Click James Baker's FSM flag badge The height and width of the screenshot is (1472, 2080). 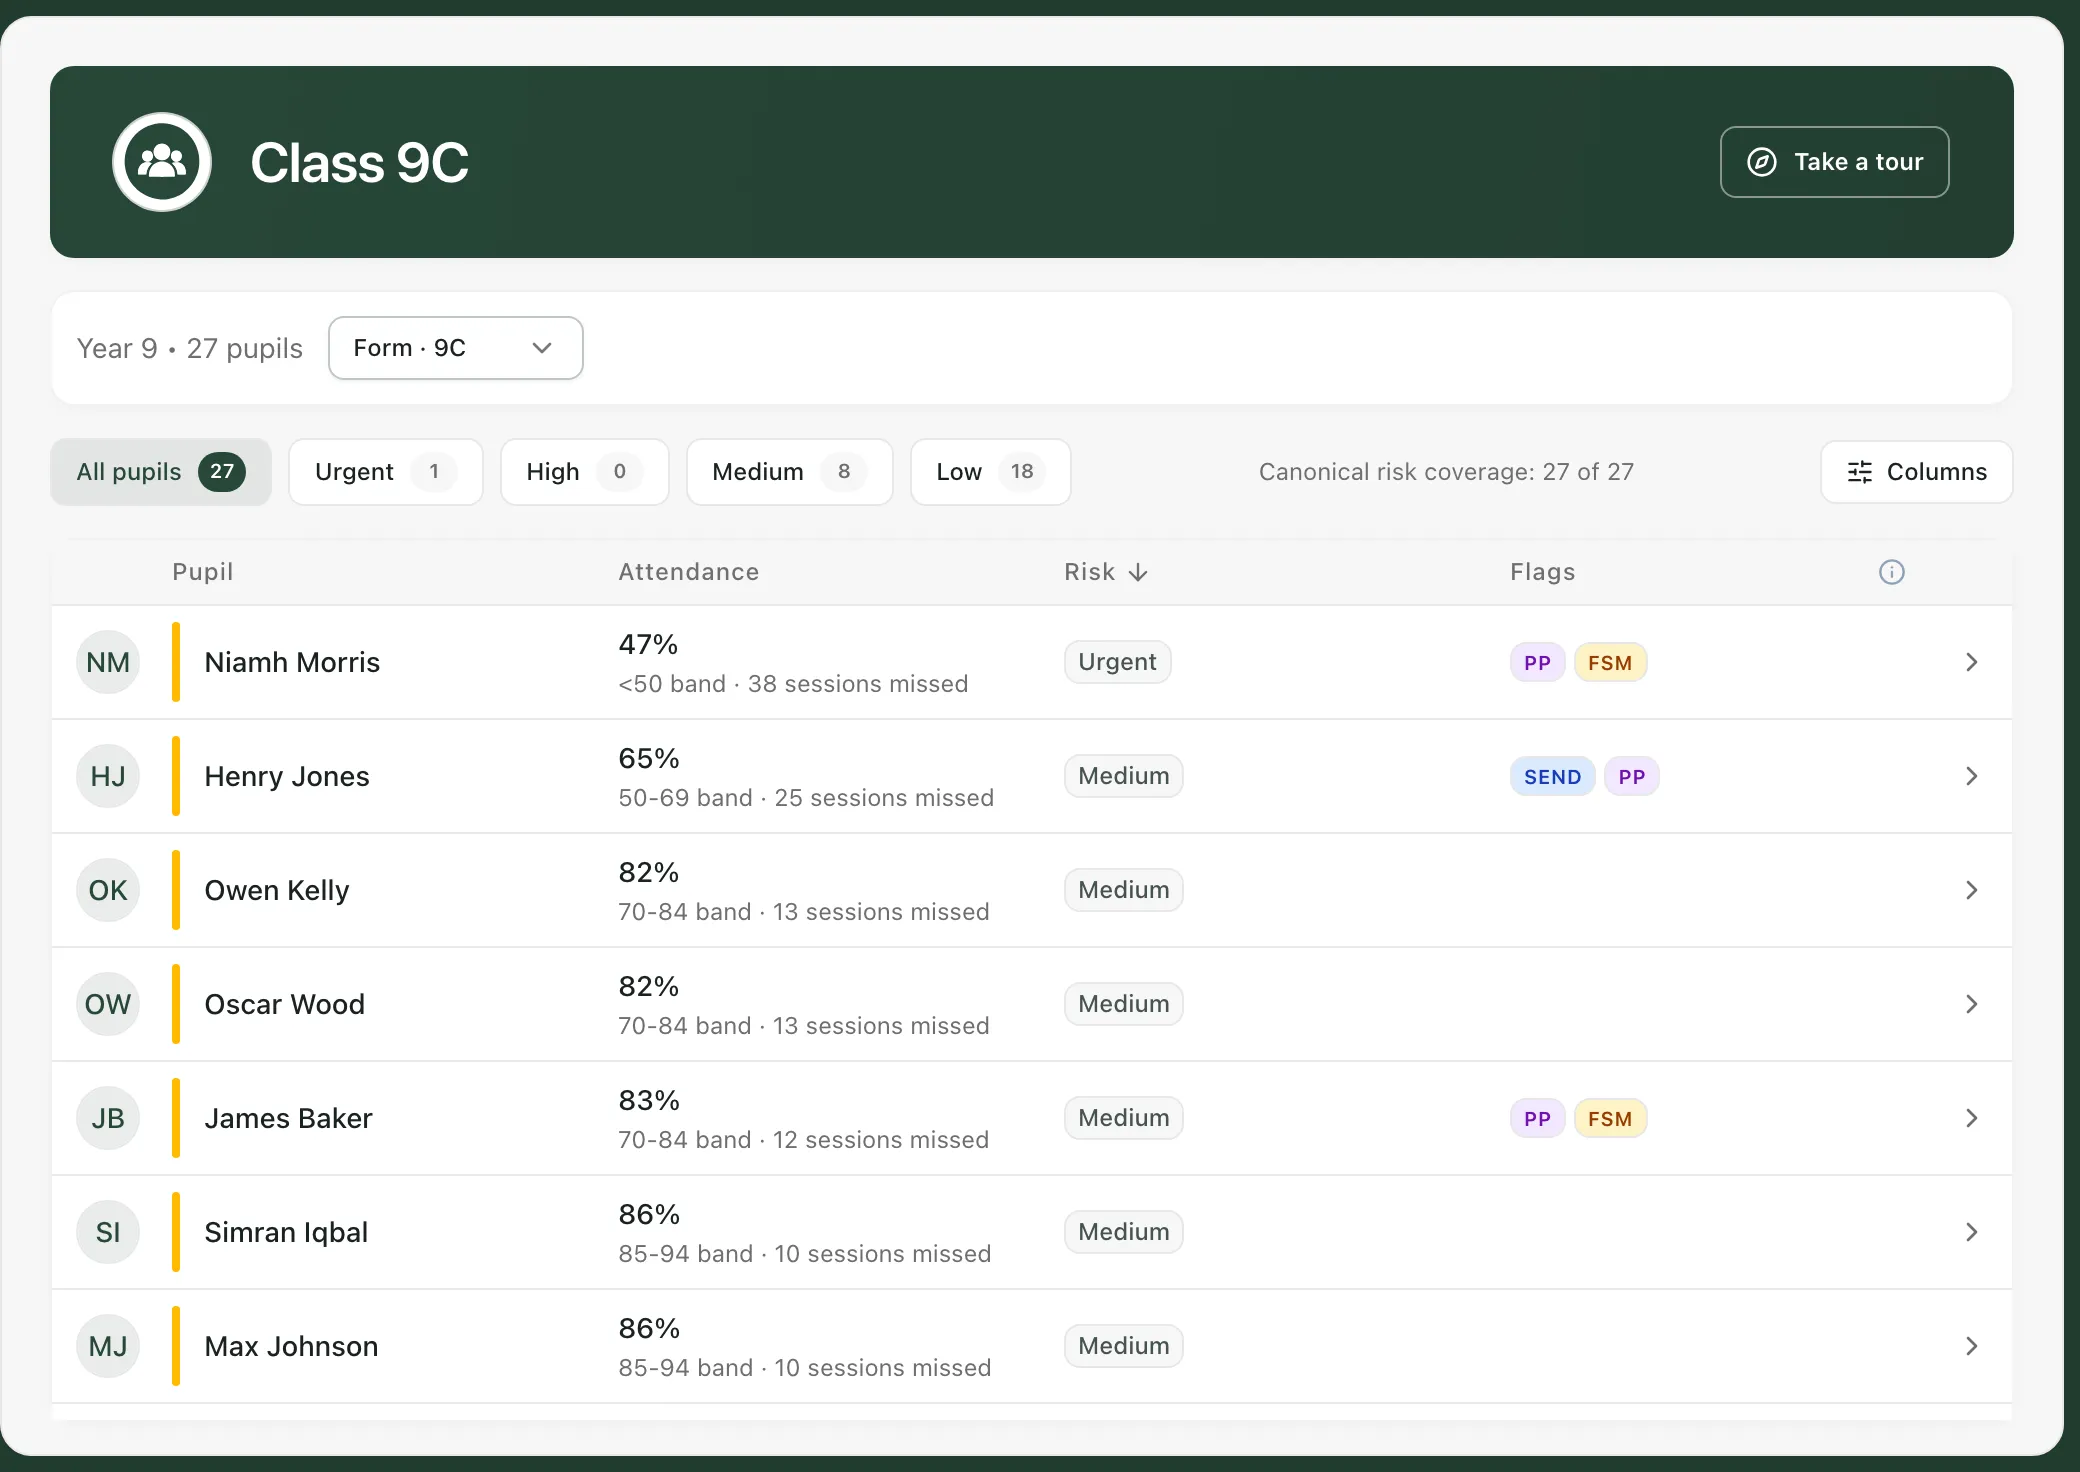[x=1610, y=1118]
